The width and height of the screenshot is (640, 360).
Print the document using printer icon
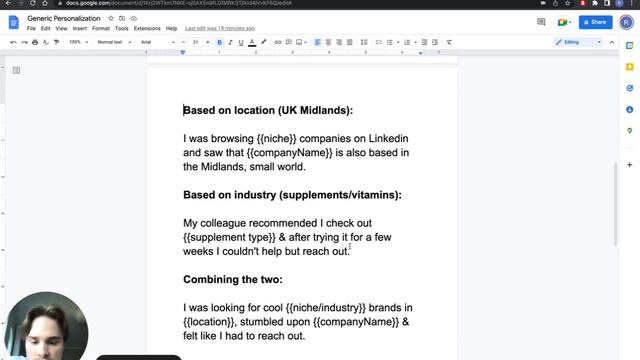point(35,42)
